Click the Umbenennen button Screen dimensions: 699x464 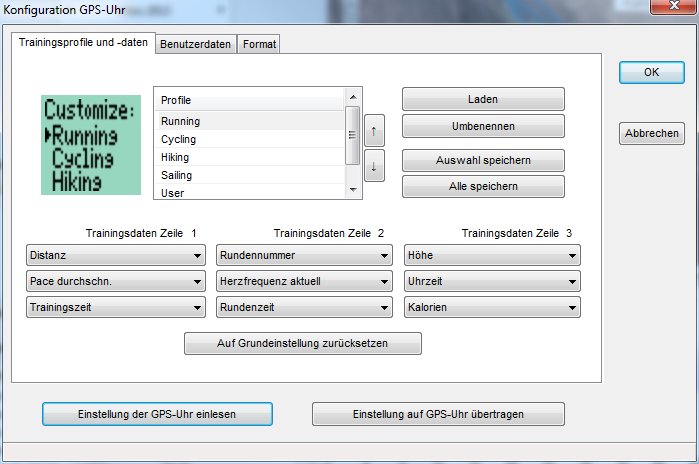coord(483,126)
